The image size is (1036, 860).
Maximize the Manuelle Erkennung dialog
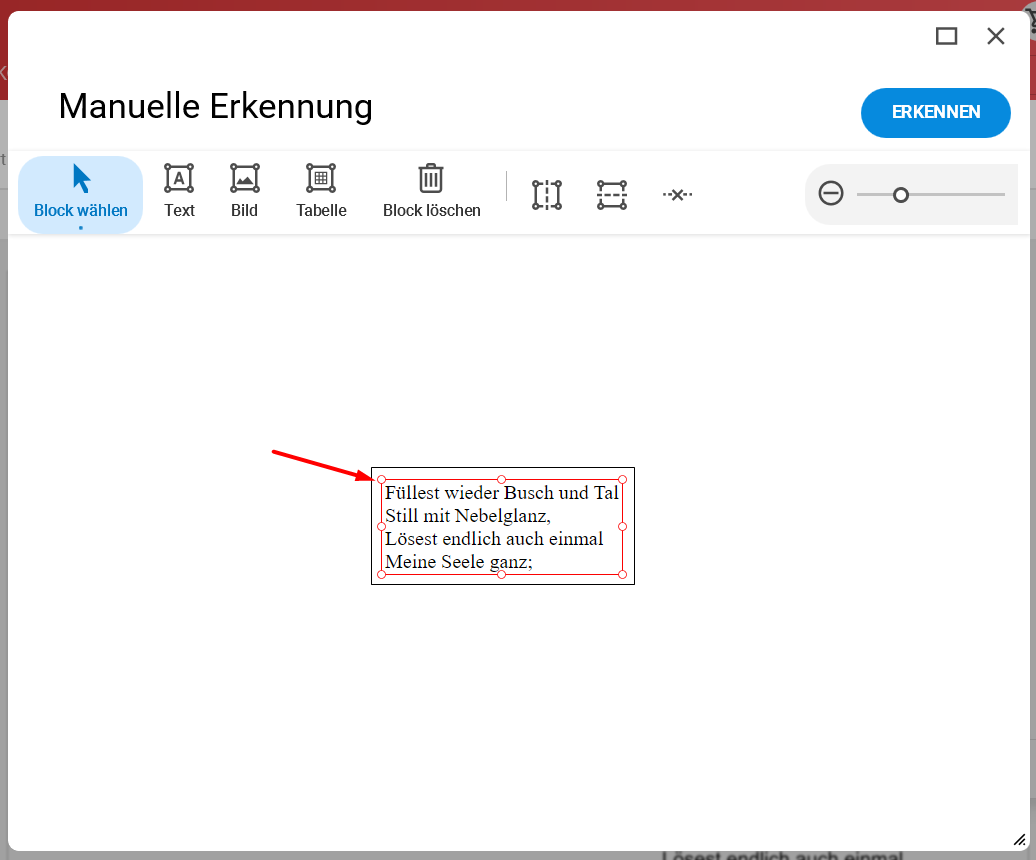(946, 36)
